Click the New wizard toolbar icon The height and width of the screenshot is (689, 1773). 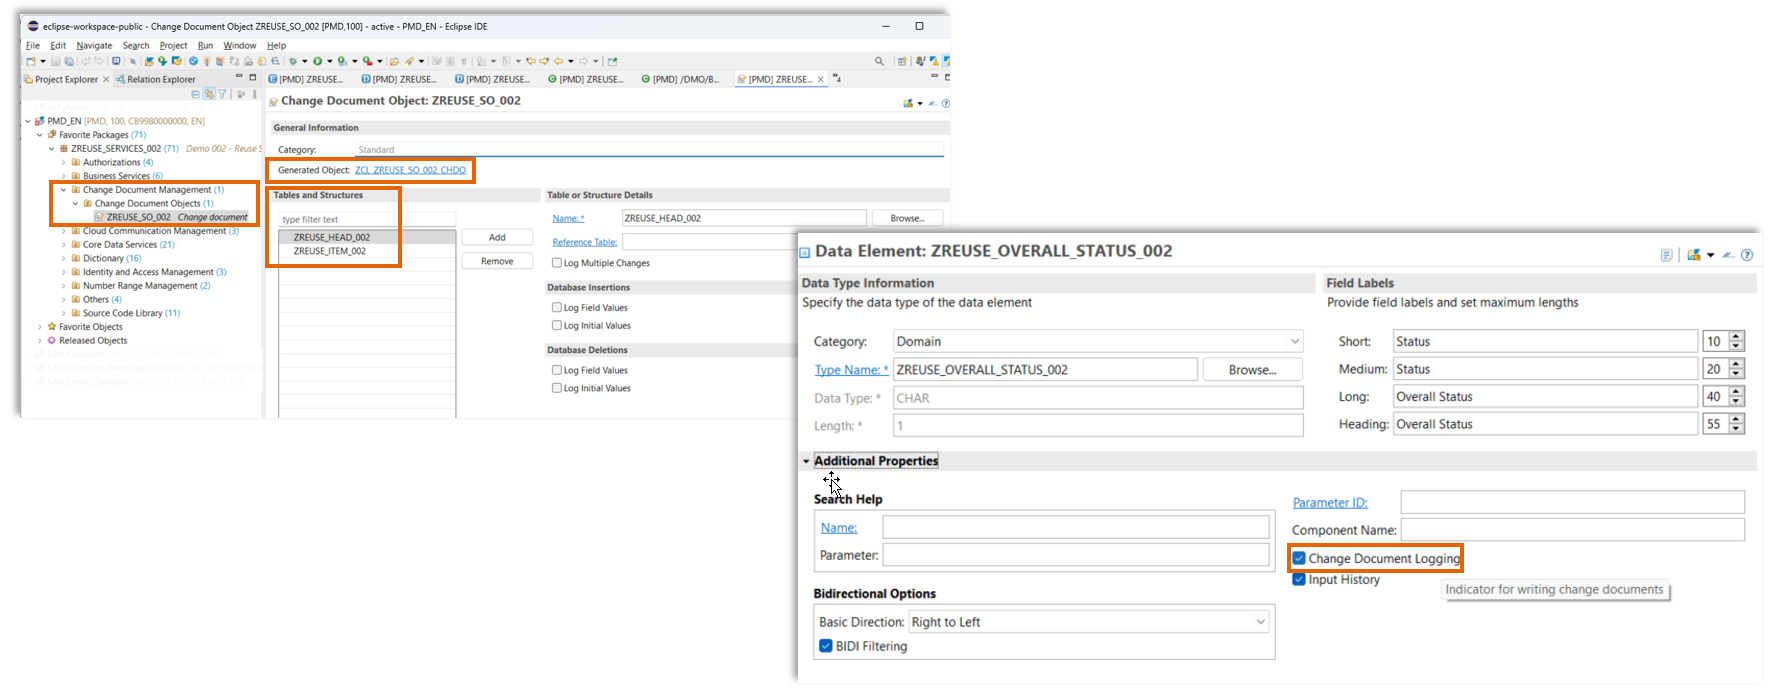31,61
